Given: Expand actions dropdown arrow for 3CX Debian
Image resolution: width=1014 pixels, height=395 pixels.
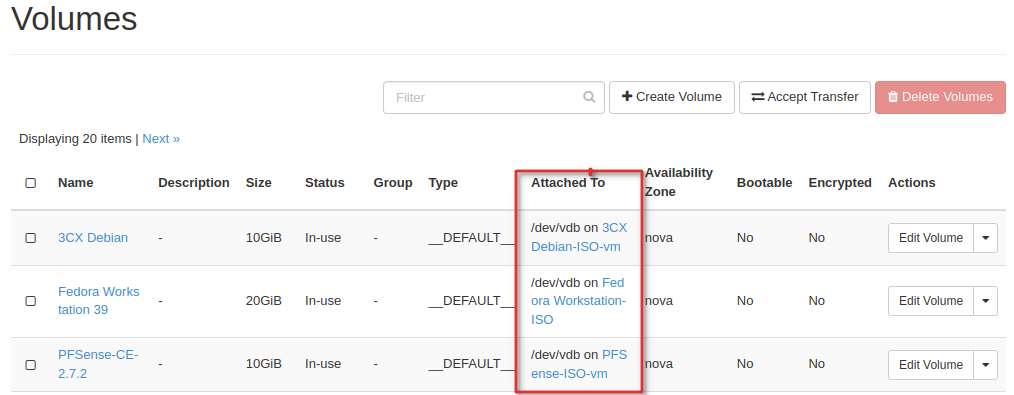Looking at the screenshot, I should click(986, 237).
